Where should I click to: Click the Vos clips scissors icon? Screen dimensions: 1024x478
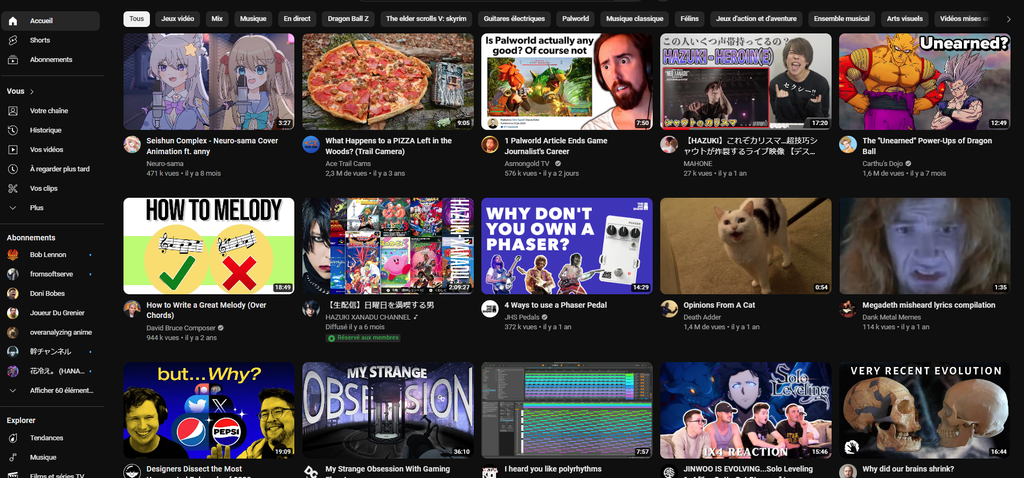tap(12, 189)
